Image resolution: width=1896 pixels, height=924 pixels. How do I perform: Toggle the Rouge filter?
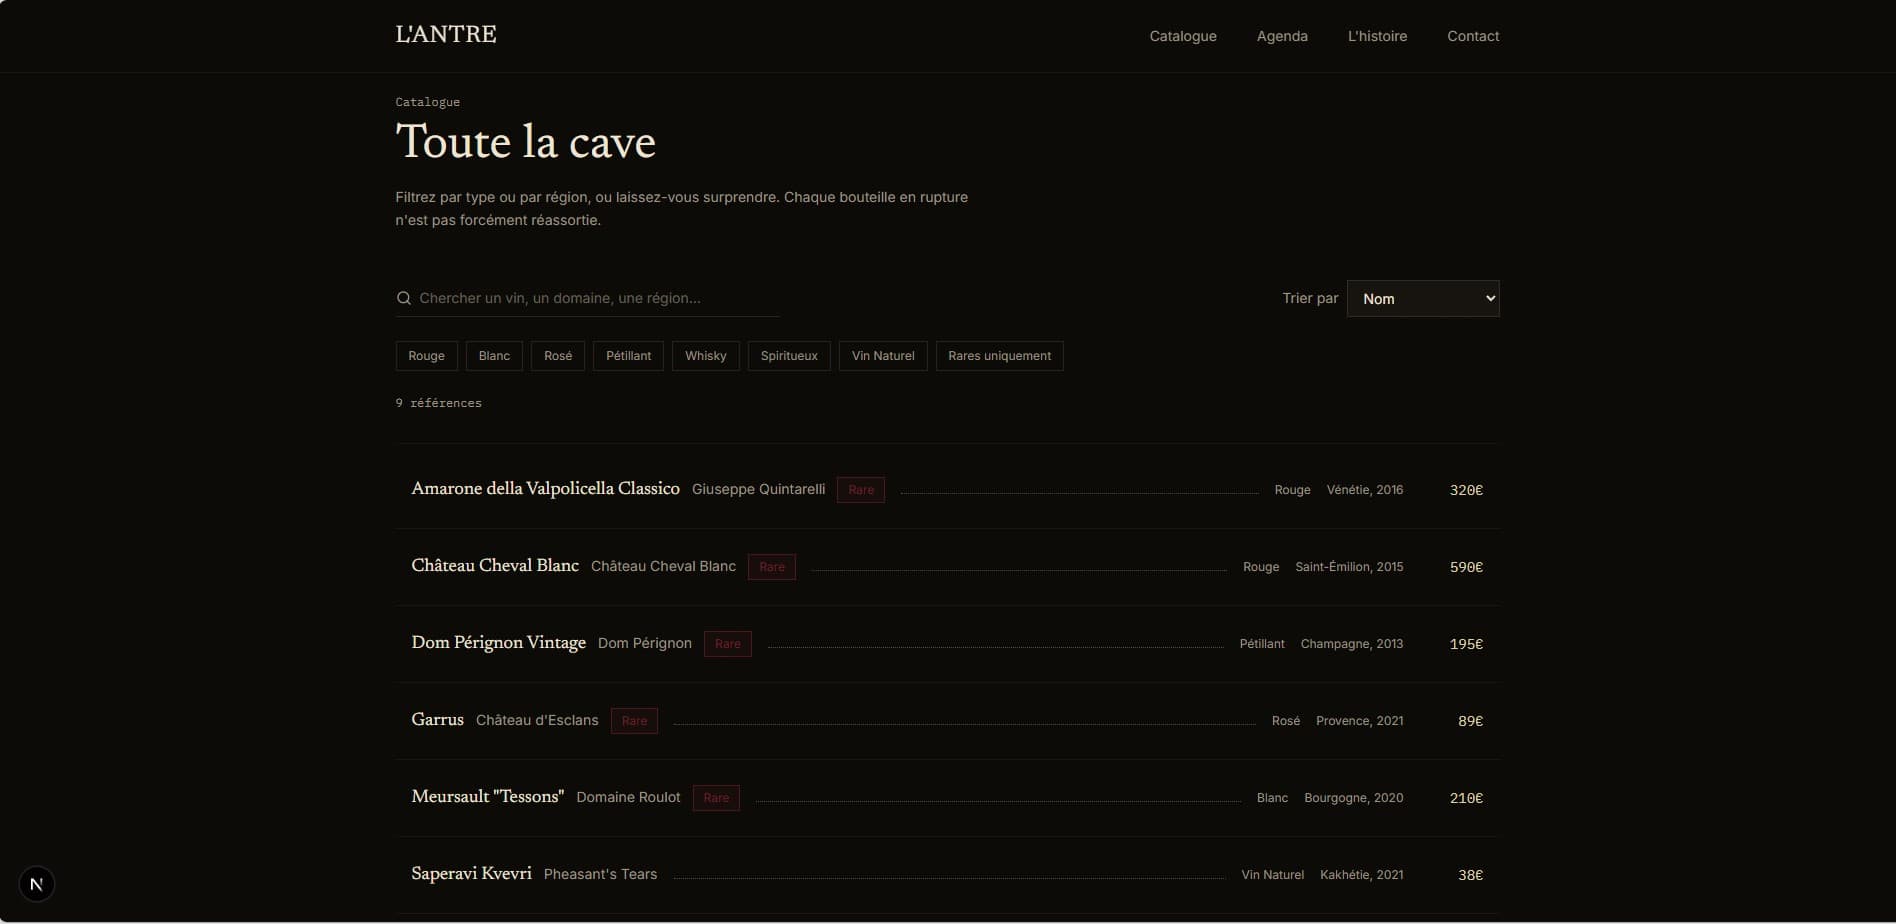point(426,356)
